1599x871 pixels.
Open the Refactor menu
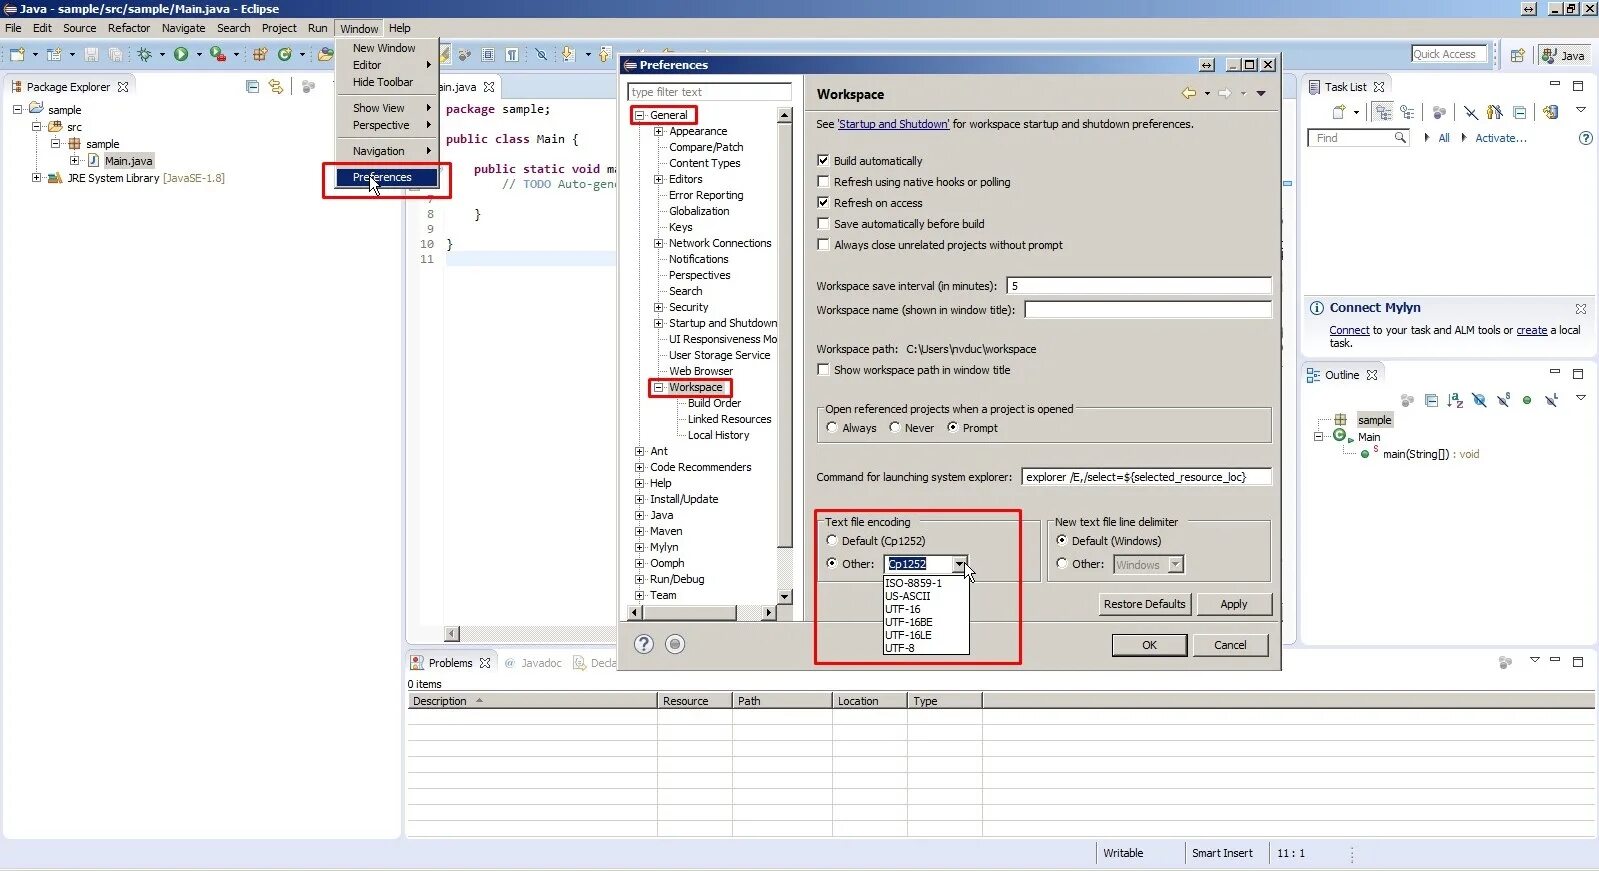click(x=129, y=28)
